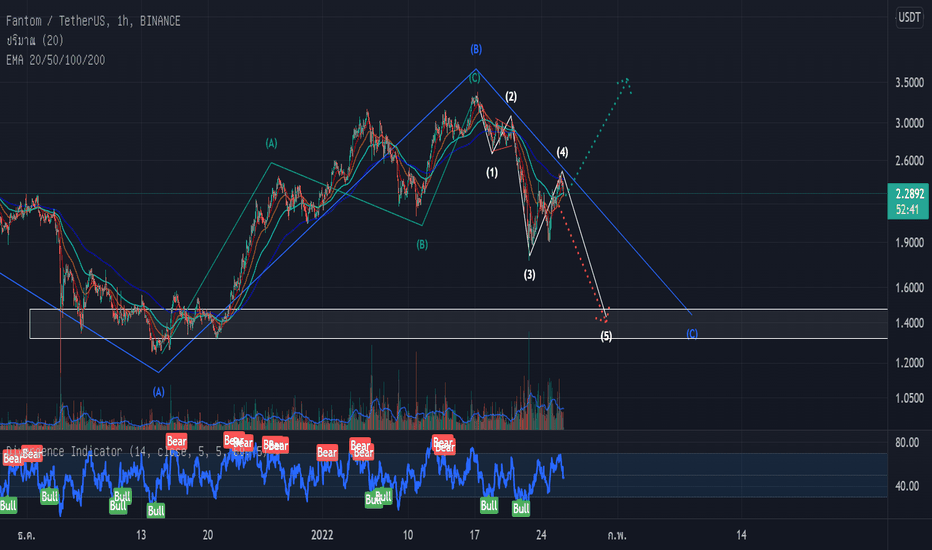Select the green (A) wave label
Viewport: 932px width, 550px height.
pos(271,143)
